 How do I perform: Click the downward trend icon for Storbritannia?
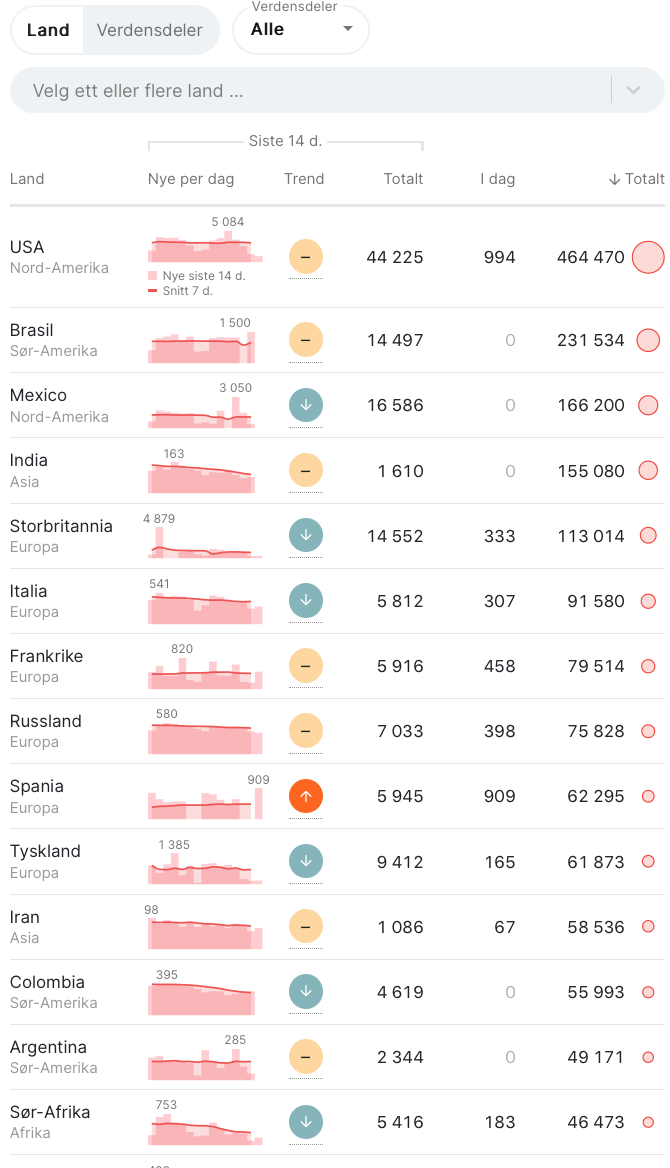[305, 536]
